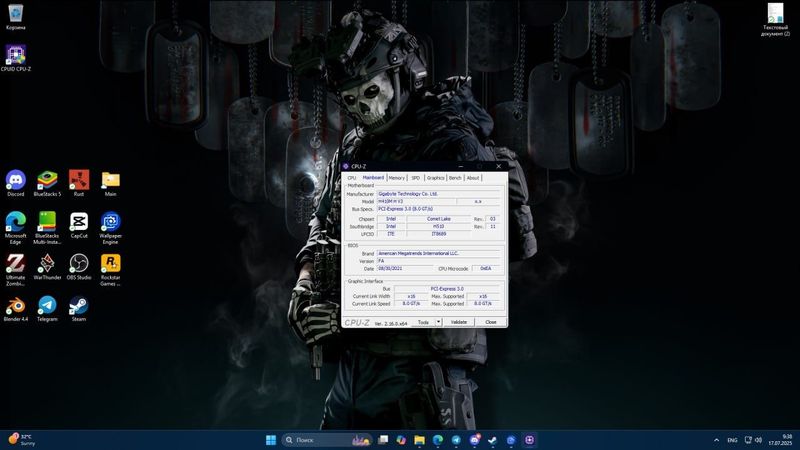Select the Mainboard tab in CPU-Z
The width and height of the screenshot is (800, 450).
(373, 178)
